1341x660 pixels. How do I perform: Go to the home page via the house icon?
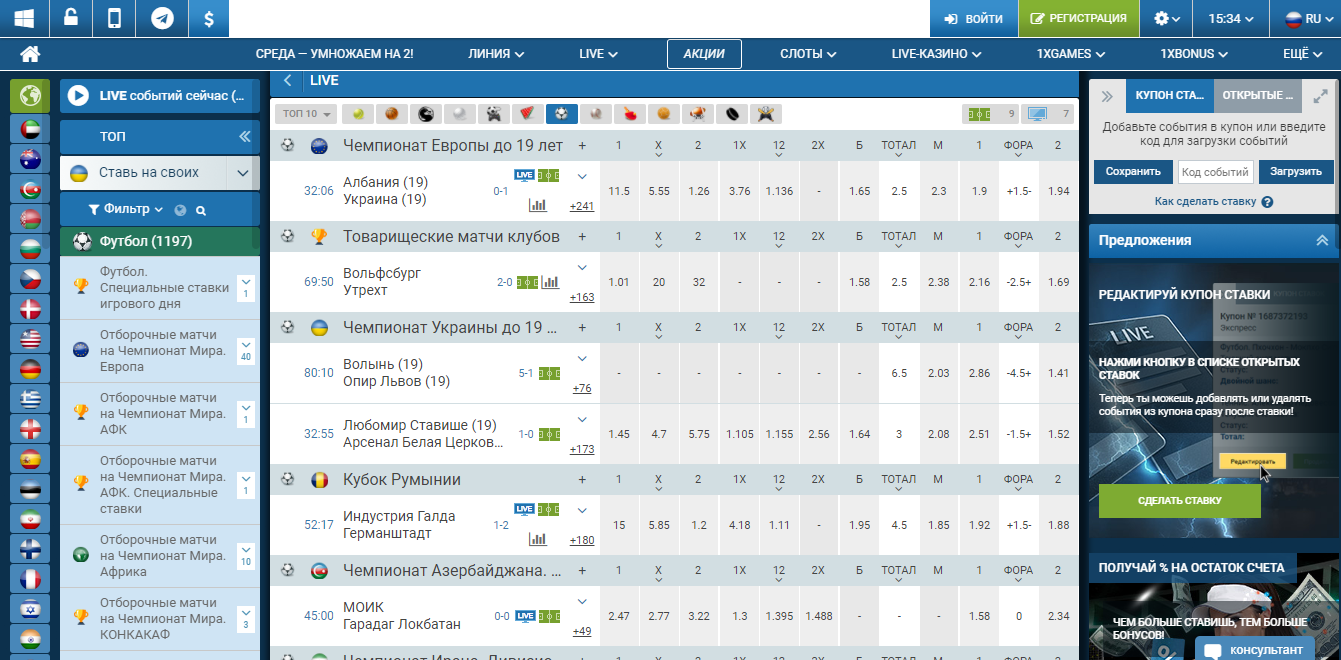point(30,54)
